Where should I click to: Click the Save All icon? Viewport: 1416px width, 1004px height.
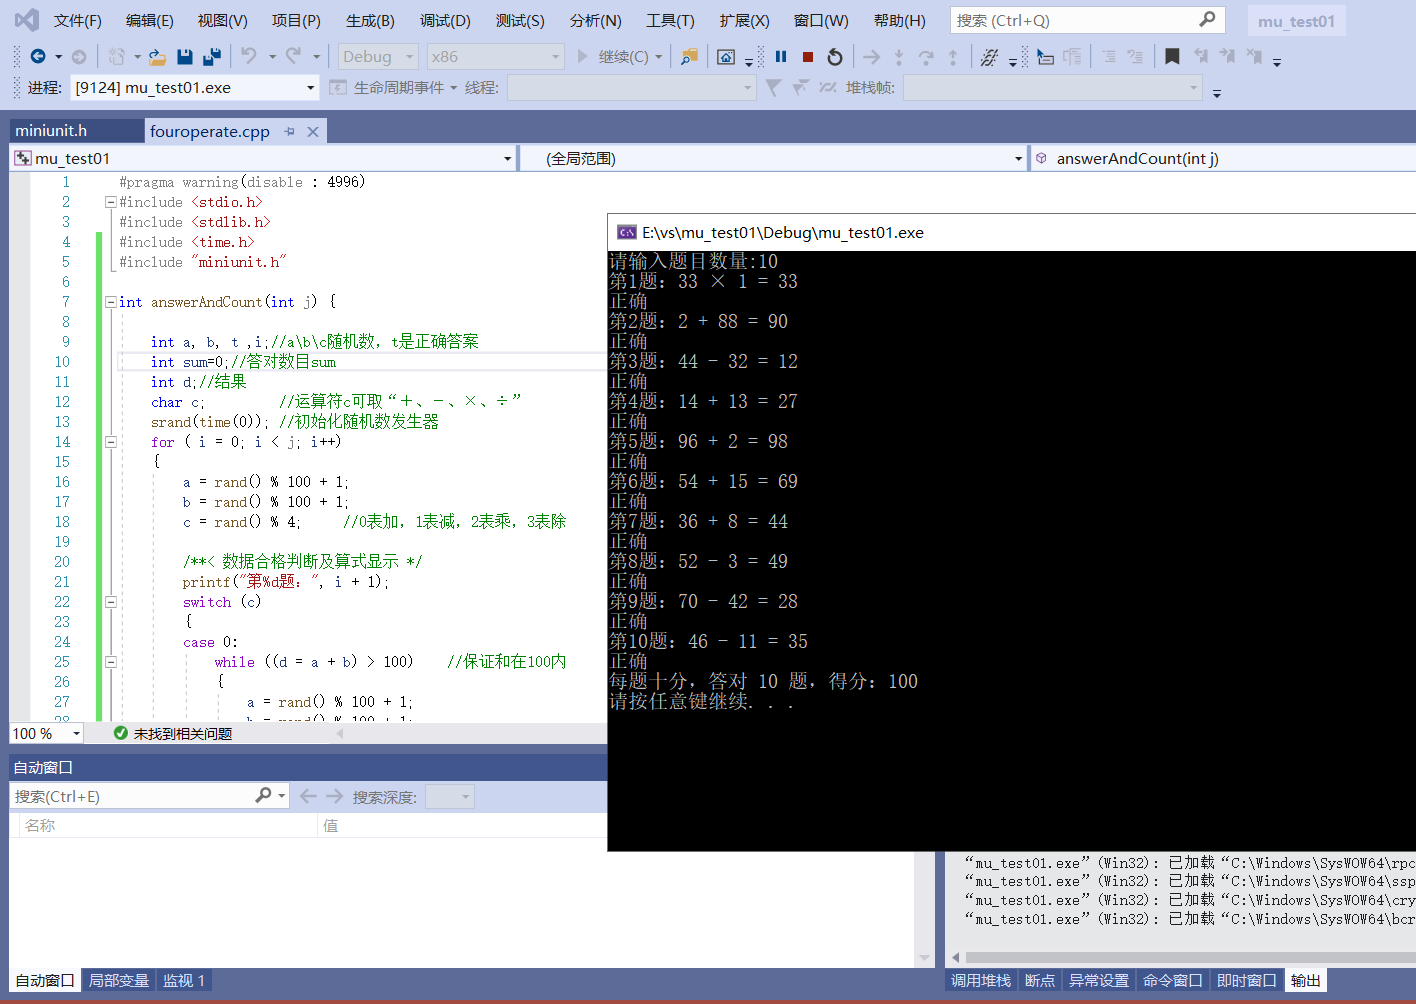(x=211, y=57)
